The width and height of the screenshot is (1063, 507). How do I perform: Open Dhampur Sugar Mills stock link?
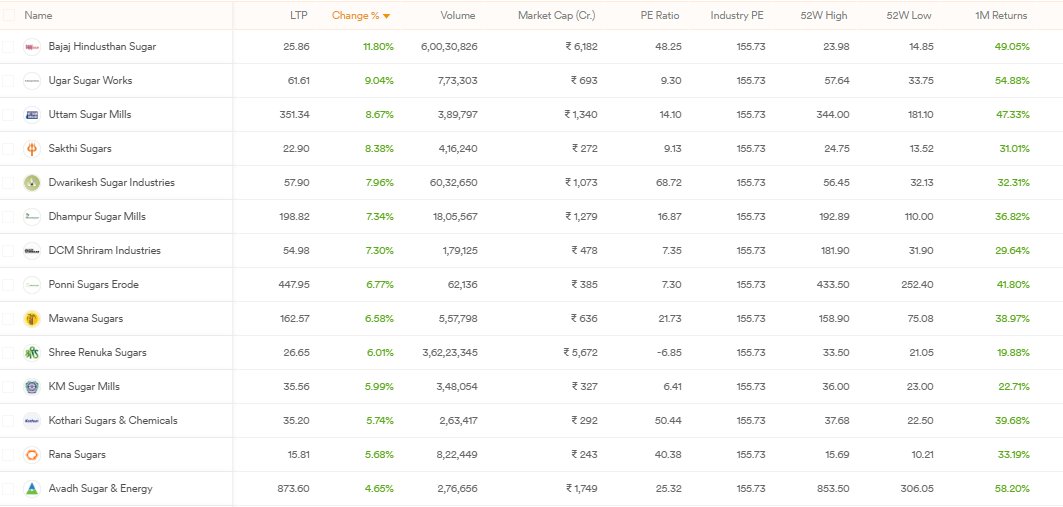pos(97,217)
